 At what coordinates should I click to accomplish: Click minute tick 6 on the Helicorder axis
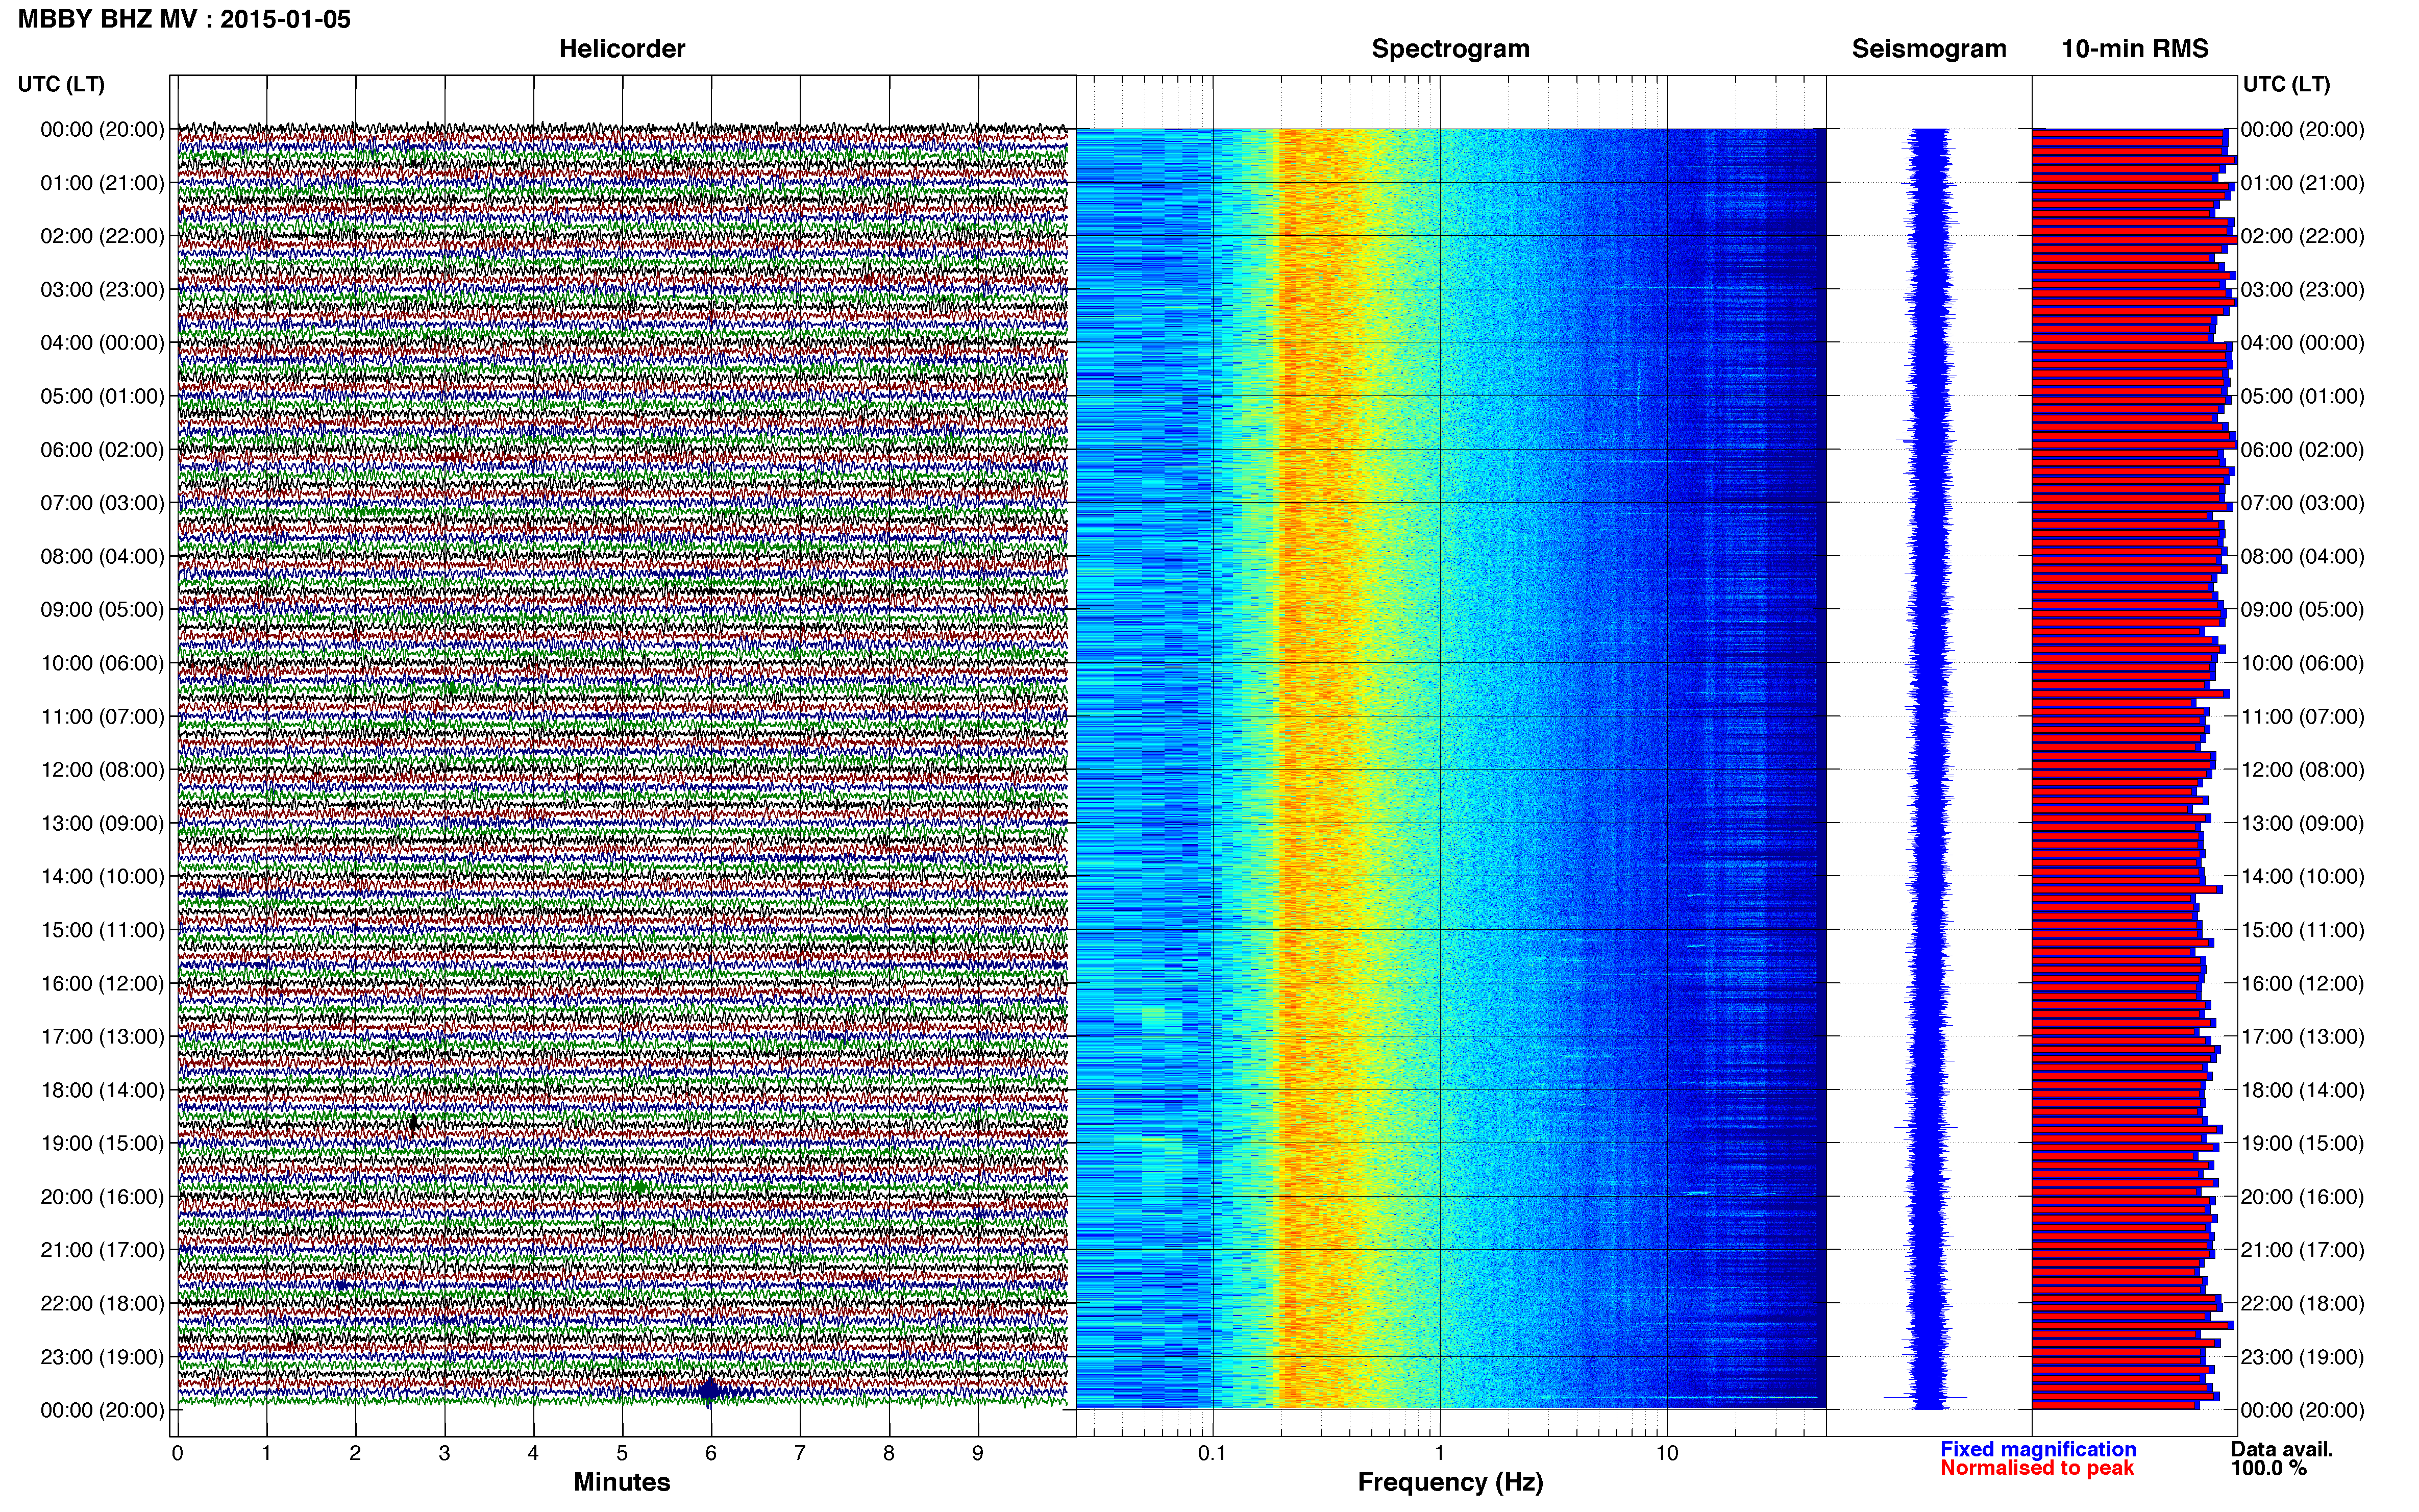coord(711,1453)
